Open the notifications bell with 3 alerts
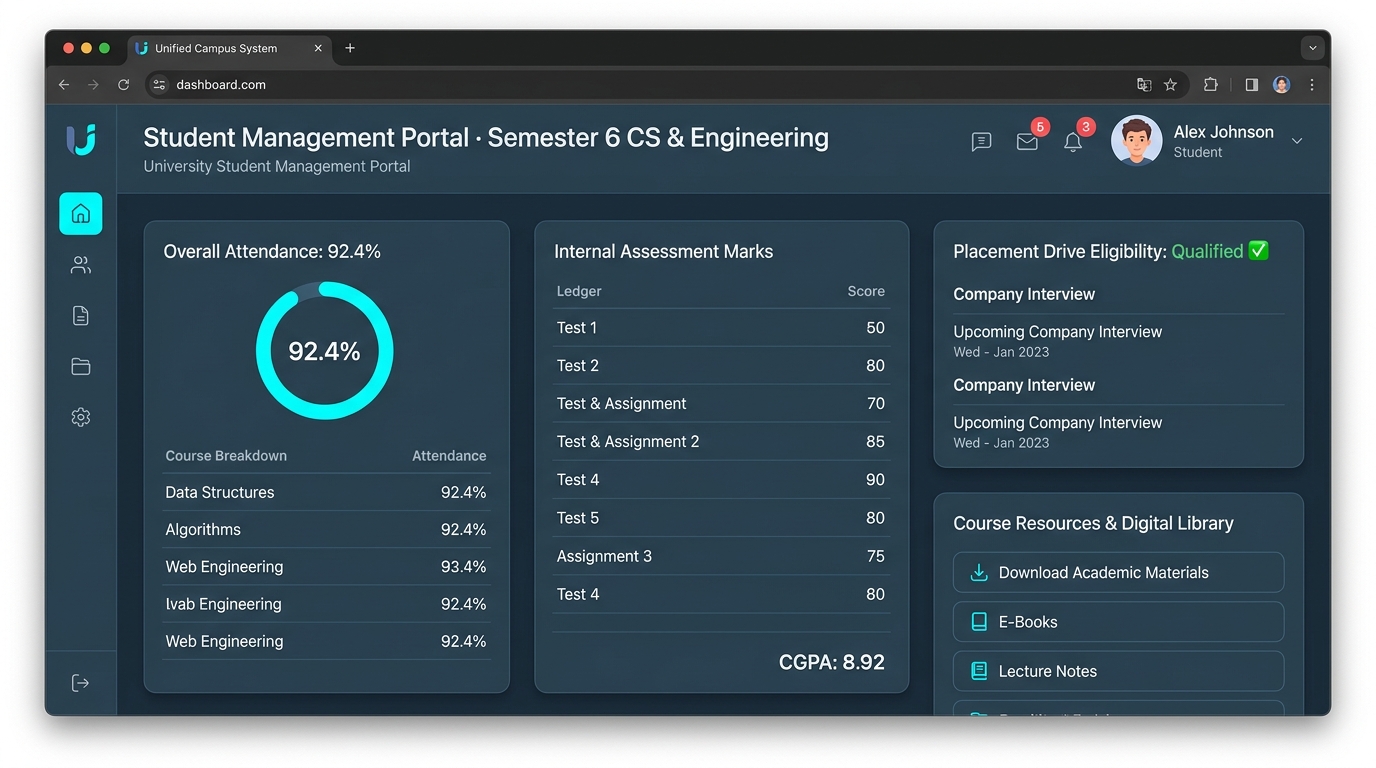This screenshot has width=1376, height=768. click(x=1073, y=142)
